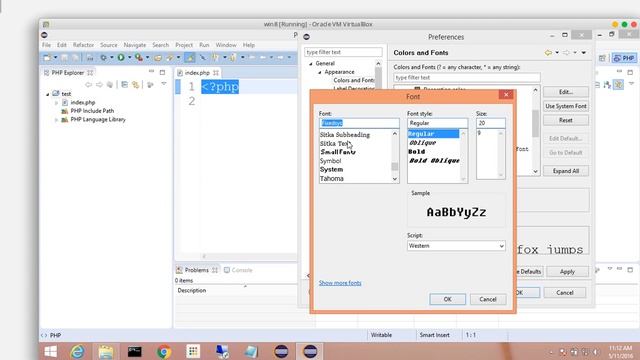Select Colors and Fonts tree item
The height and width of the screenshot is (360, 640).
click(353, 80)
